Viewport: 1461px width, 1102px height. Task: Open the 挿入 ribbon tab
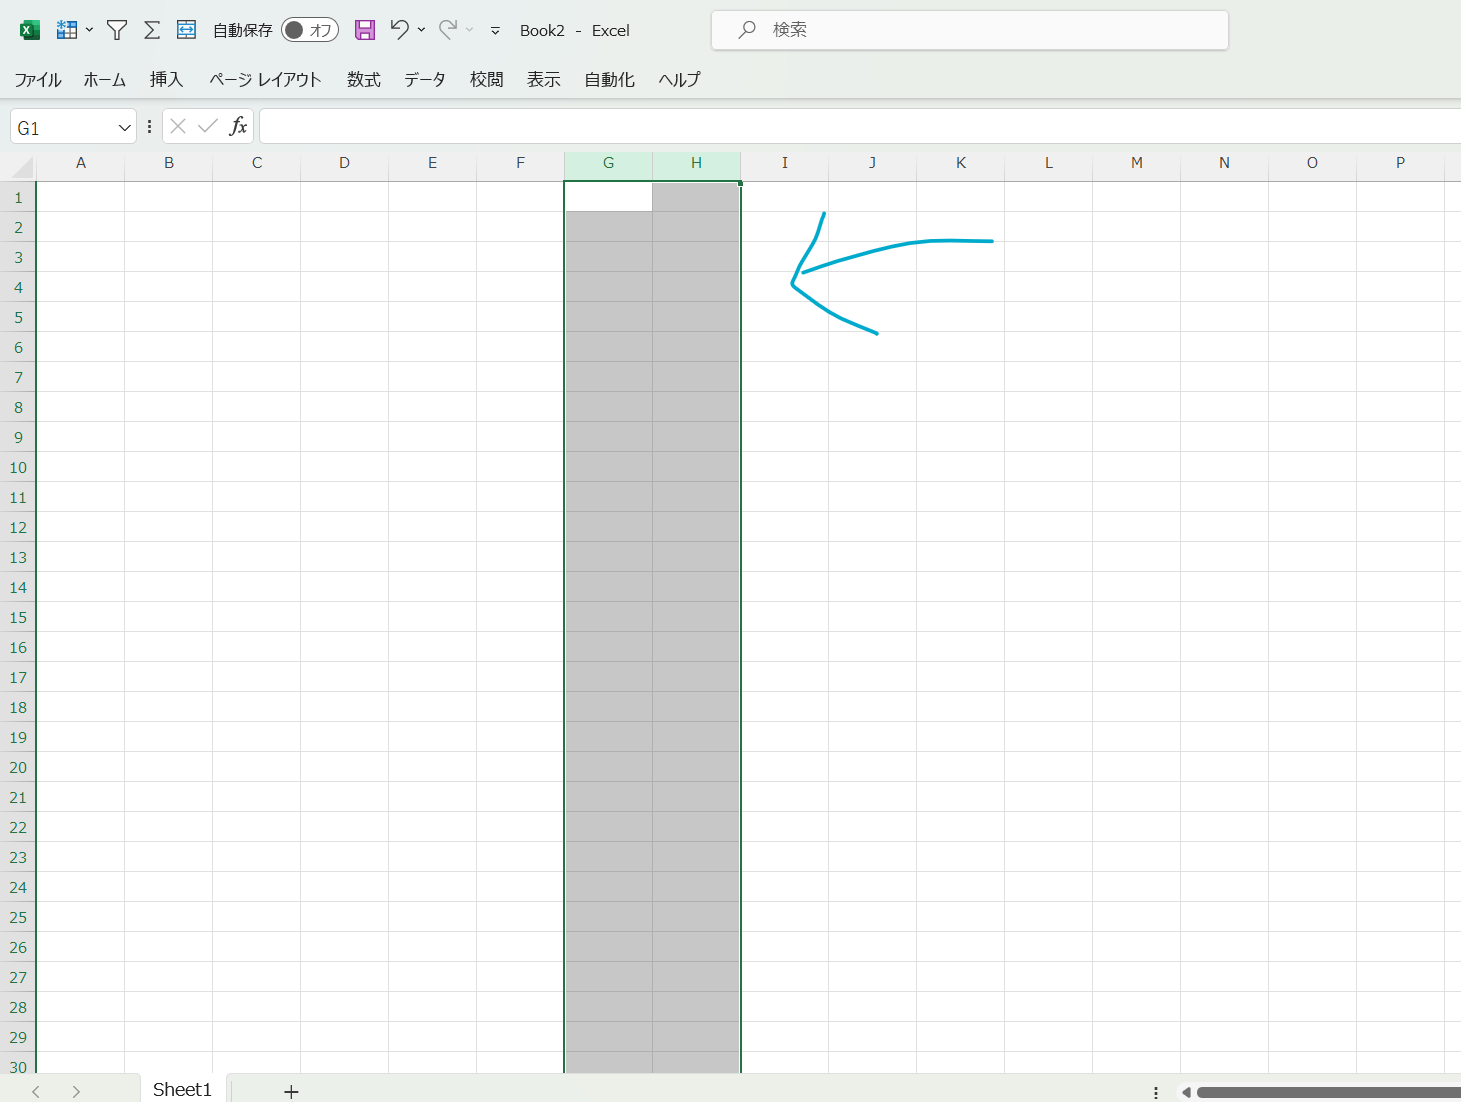pyautogui.click(x=166, y=80)
